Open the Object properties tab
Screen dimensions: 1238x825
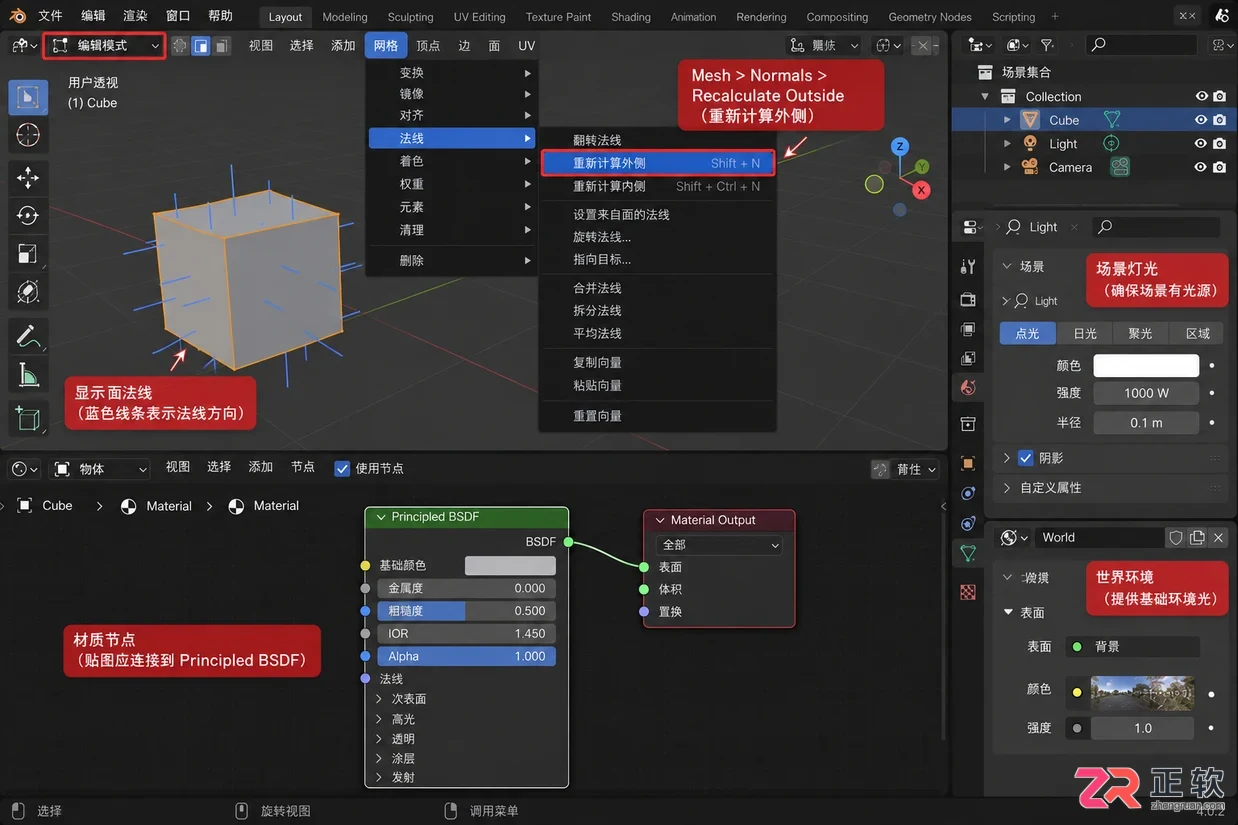coord(968,463)
